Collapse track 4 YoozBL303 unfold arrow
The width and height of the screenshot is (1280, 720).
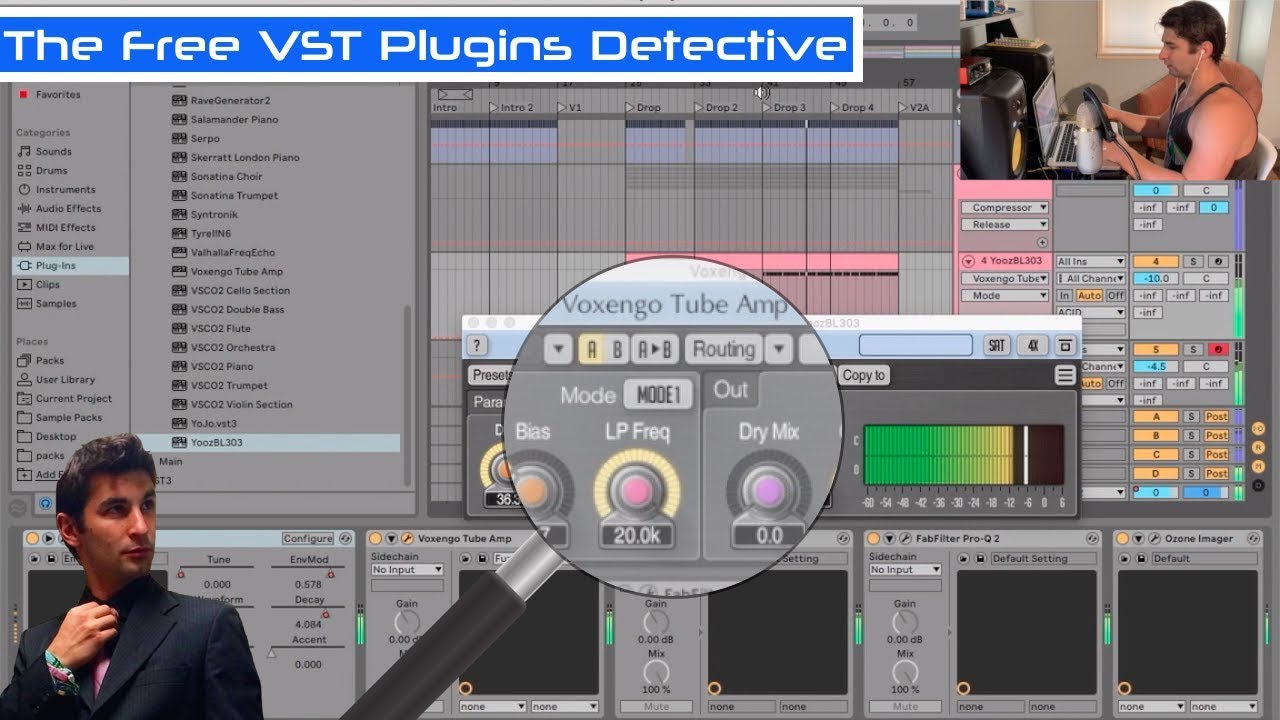pyautogui.click(x=967, y=262)
